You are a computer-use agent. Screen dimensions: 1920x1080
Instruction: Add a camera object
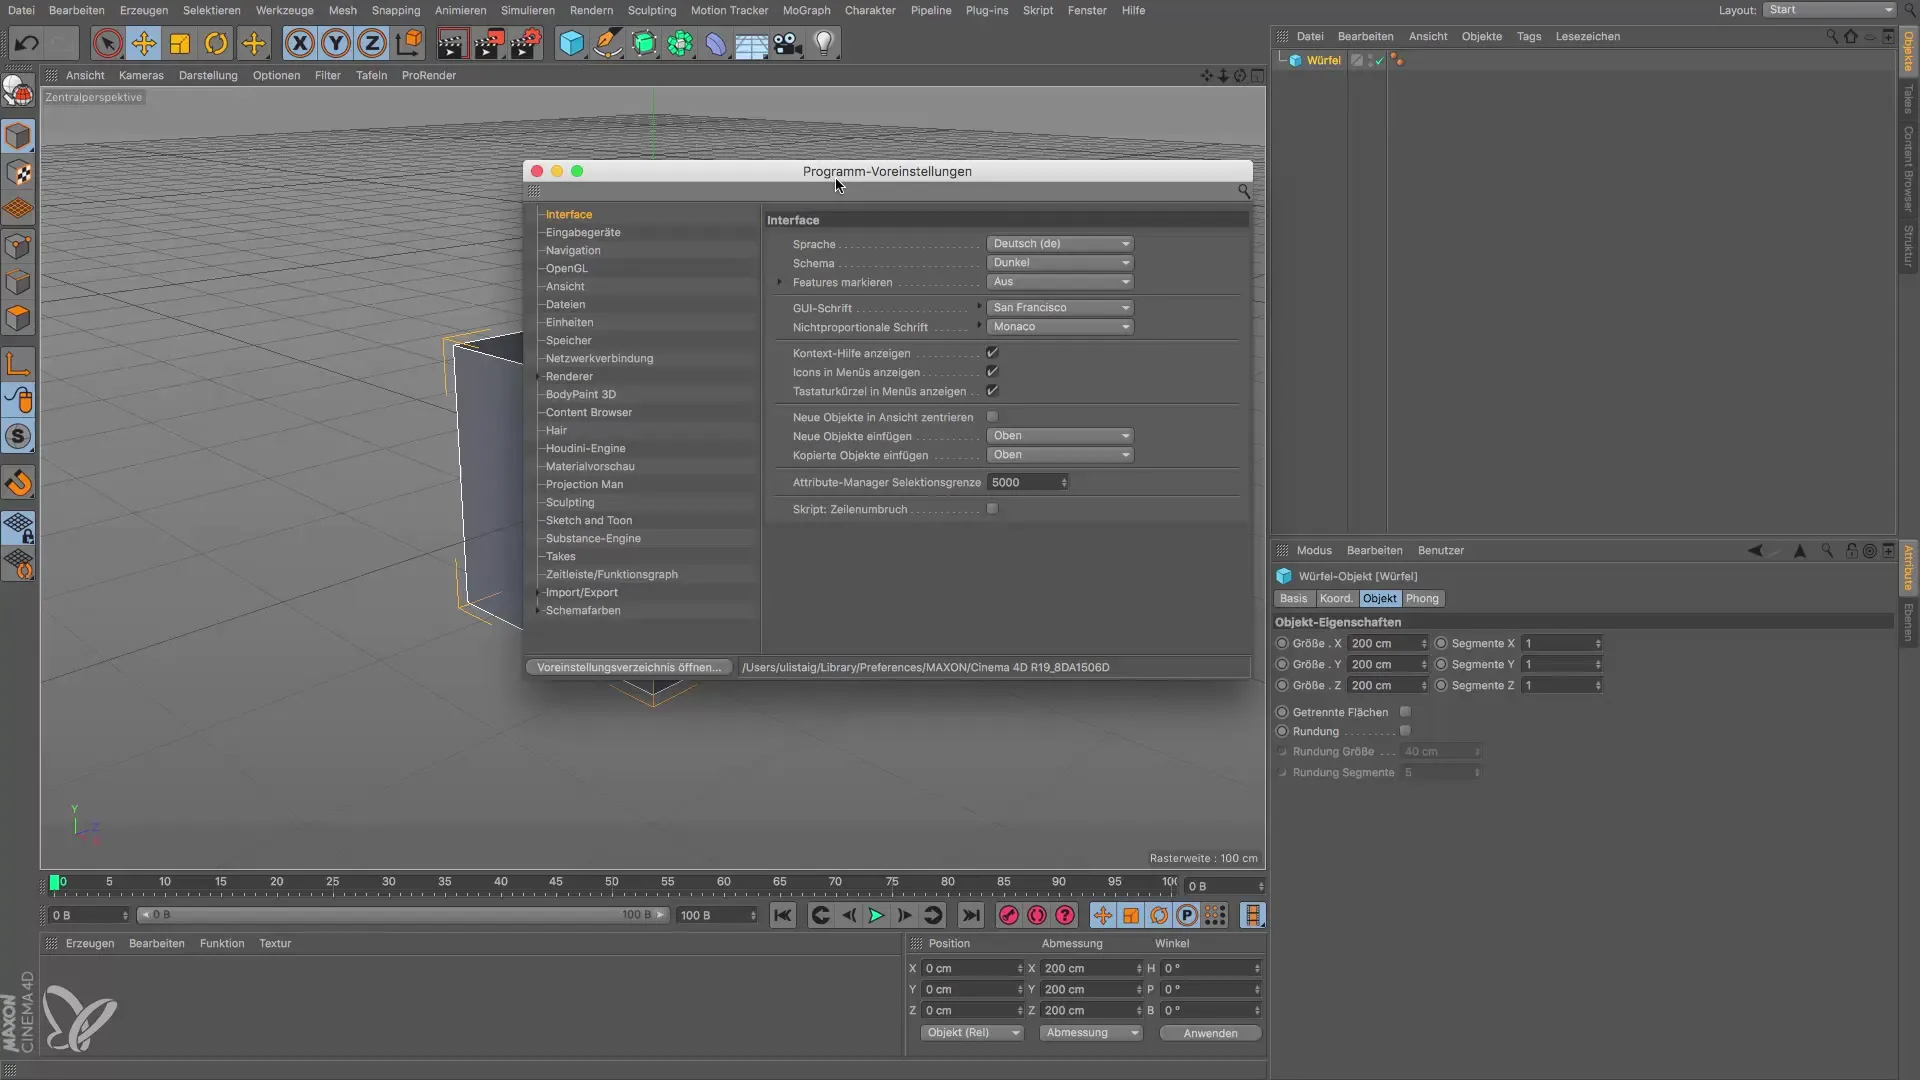tap(788, 43)
